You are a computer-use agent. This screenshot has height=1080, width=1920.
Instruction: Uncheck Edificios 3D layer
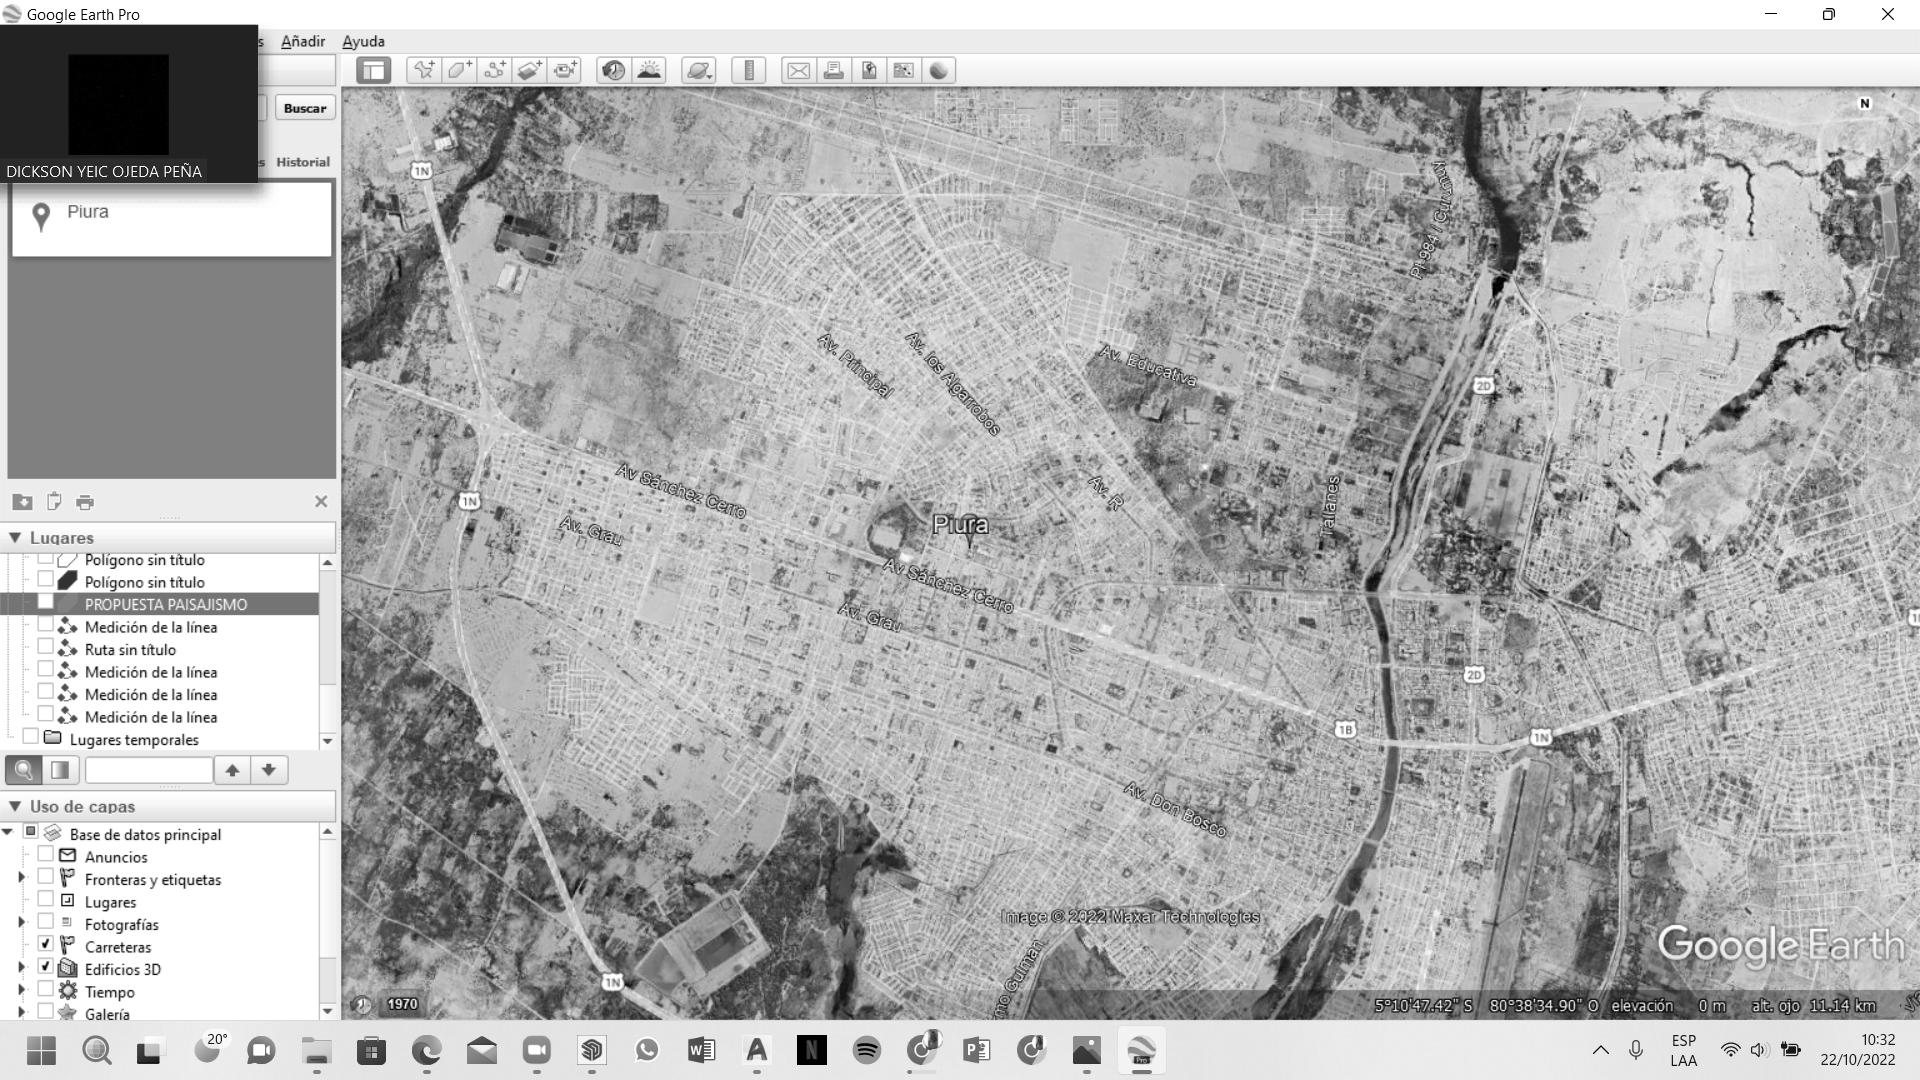pos(45,967)
